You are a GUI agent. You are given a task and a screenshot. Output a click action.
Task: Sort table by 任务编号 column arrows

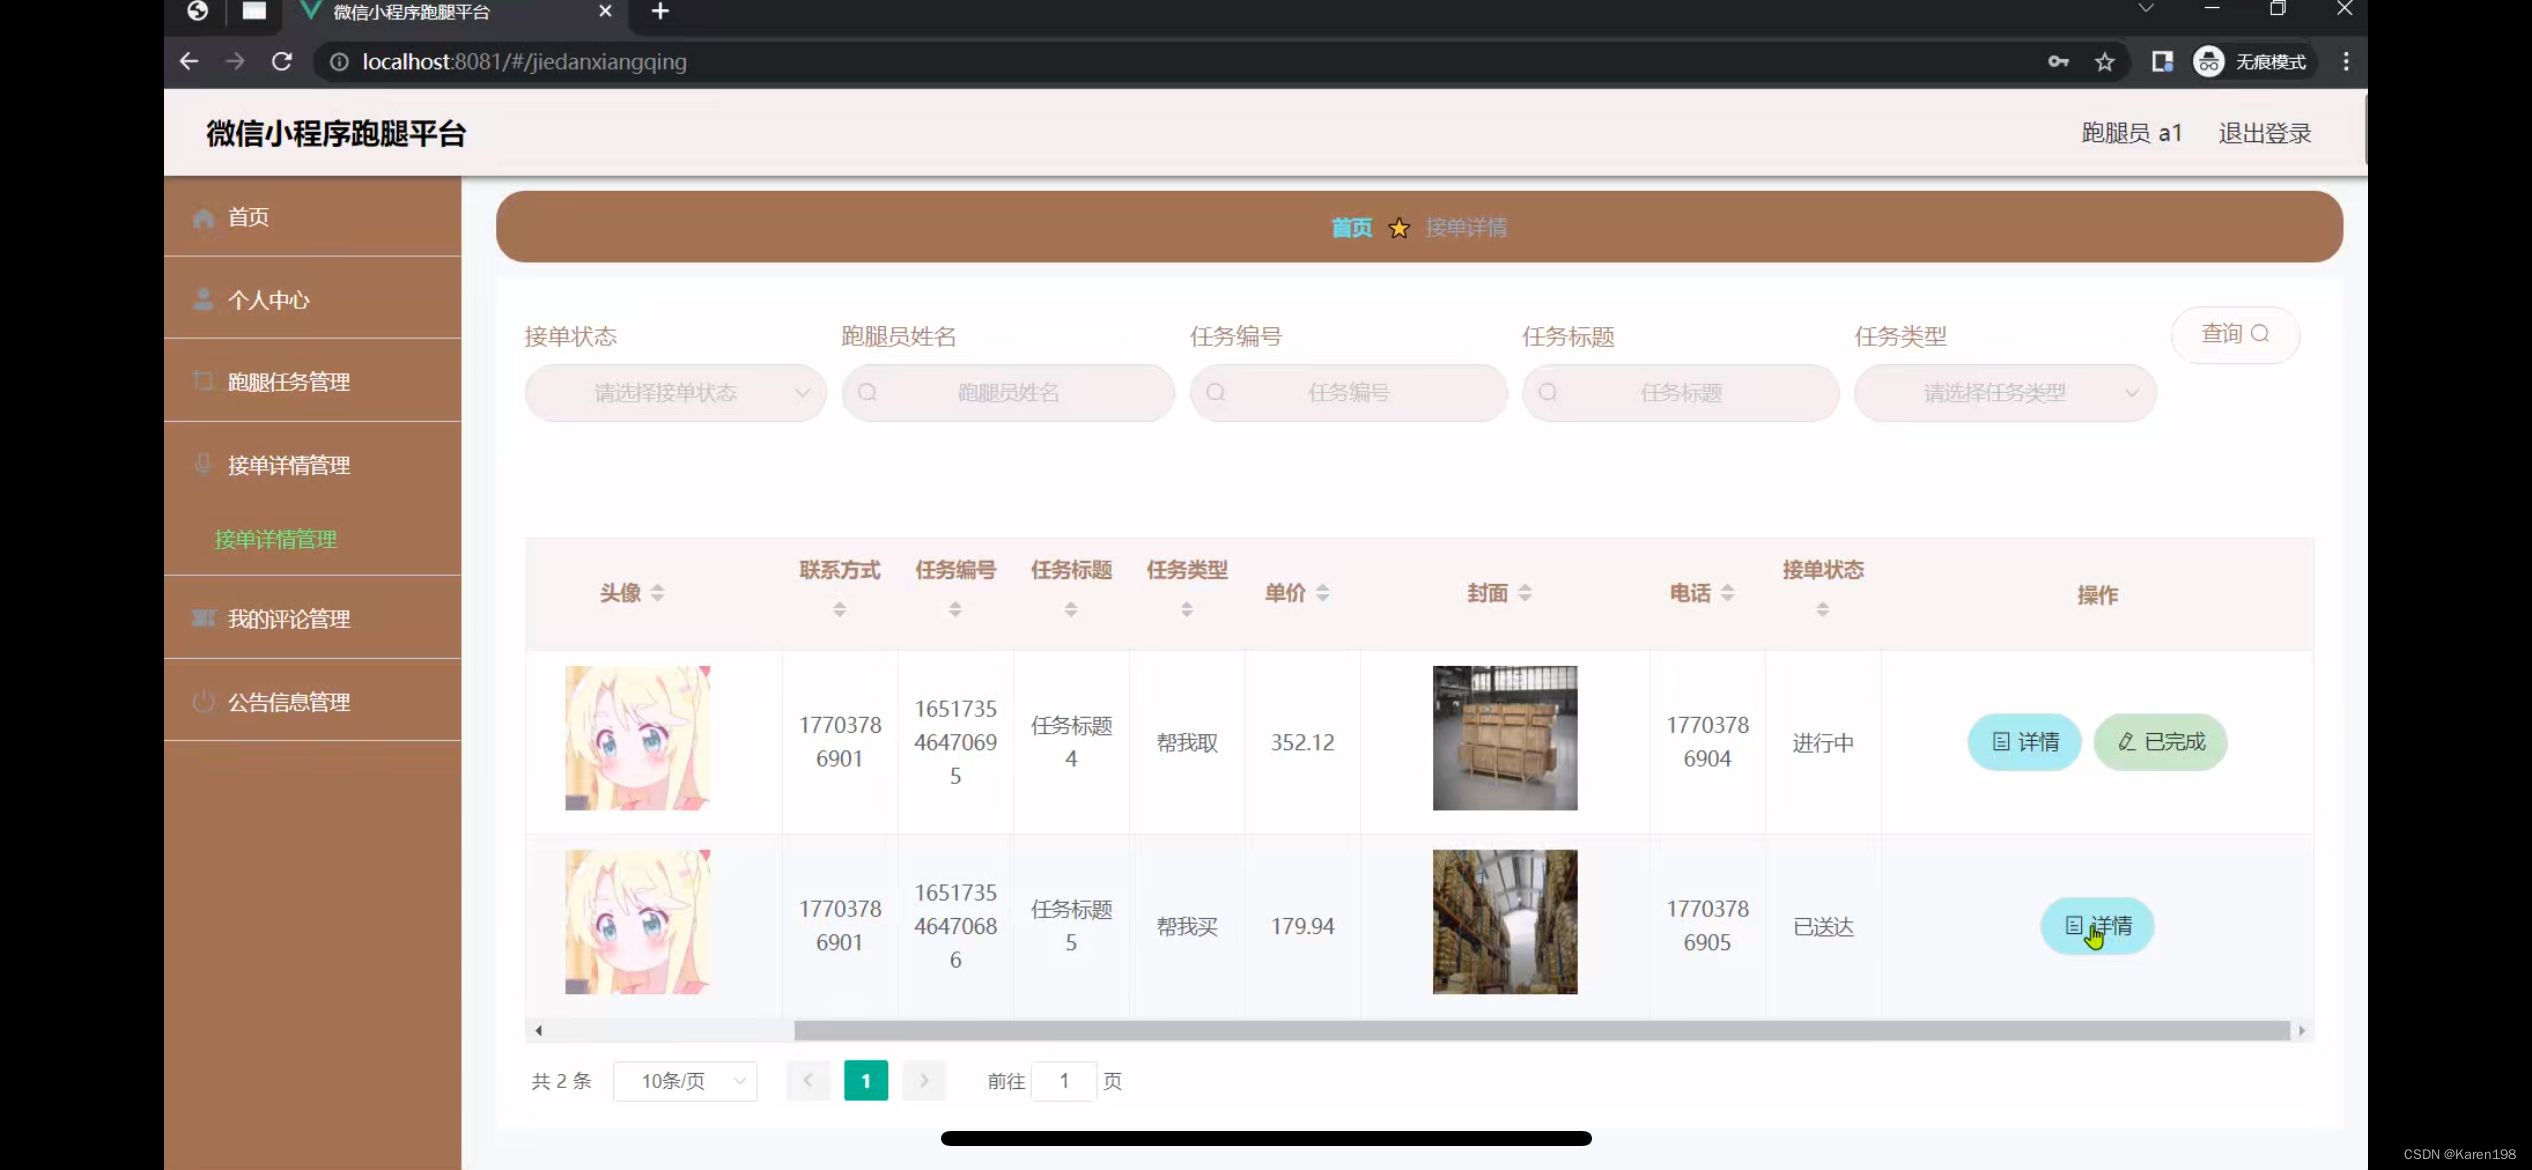click(955, 609)
